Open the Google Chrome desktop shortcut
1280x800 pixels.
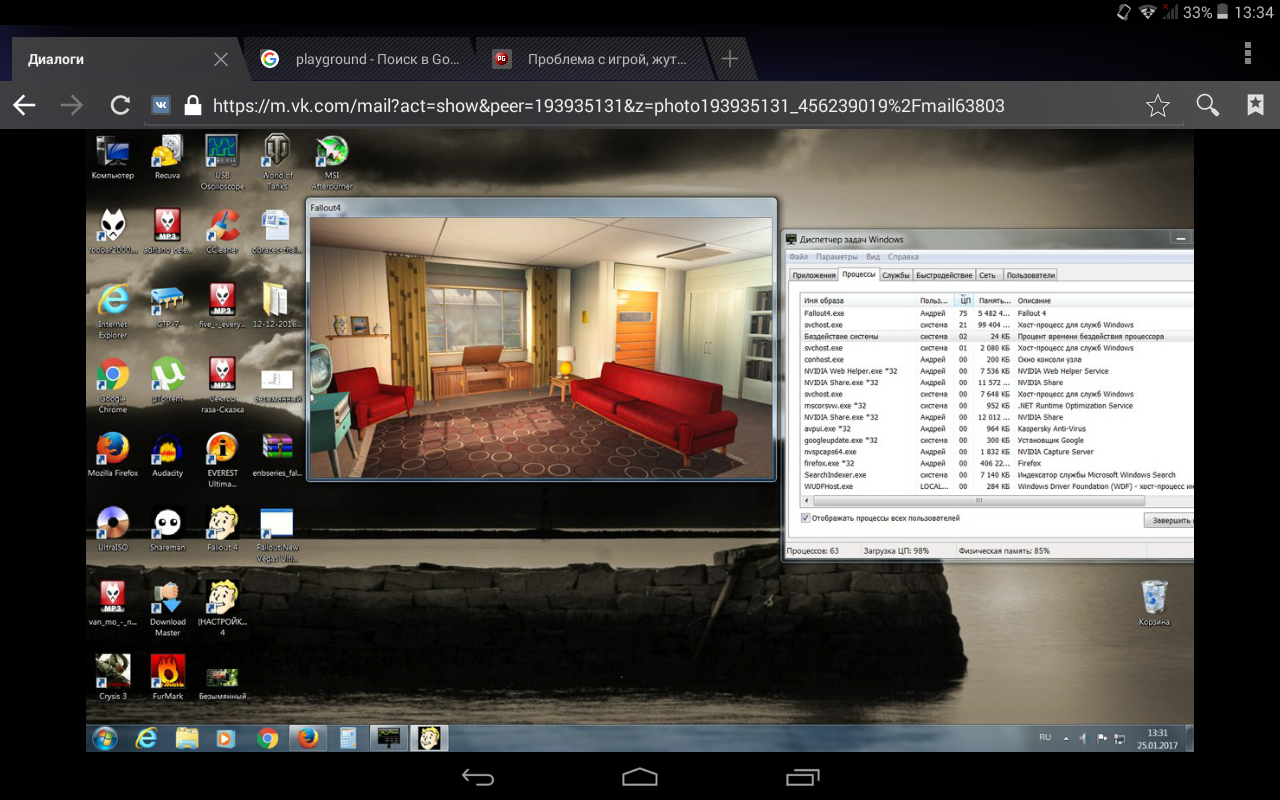112,386
